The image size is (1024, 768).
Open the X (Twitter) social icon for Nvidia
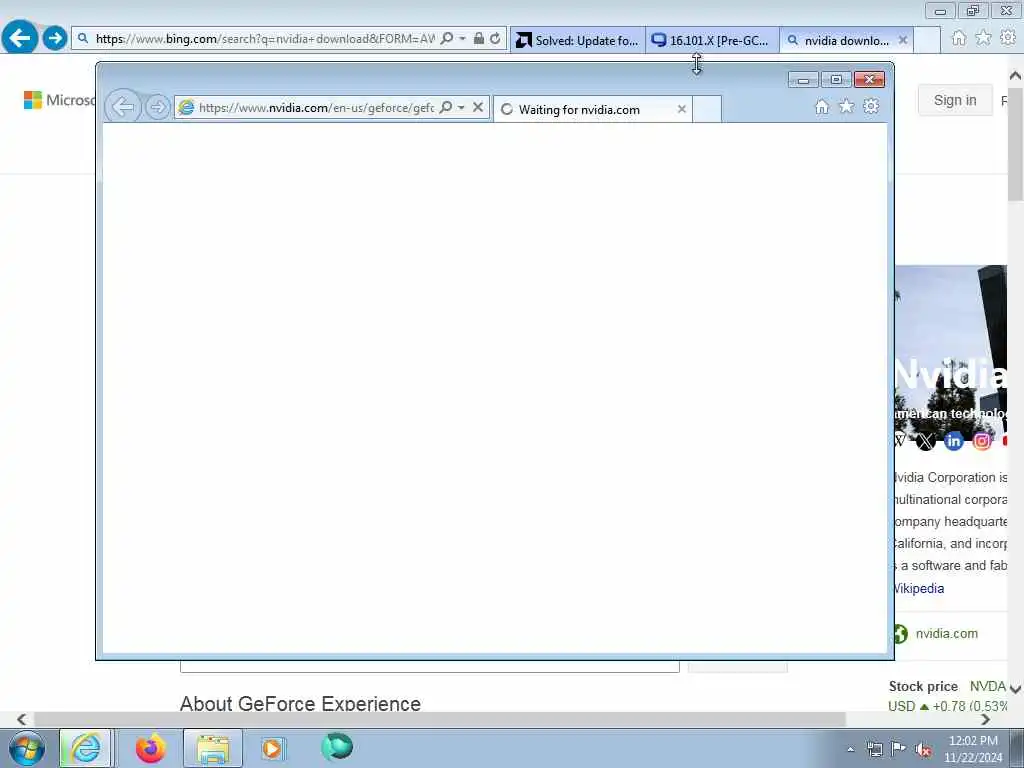(925, 441)
